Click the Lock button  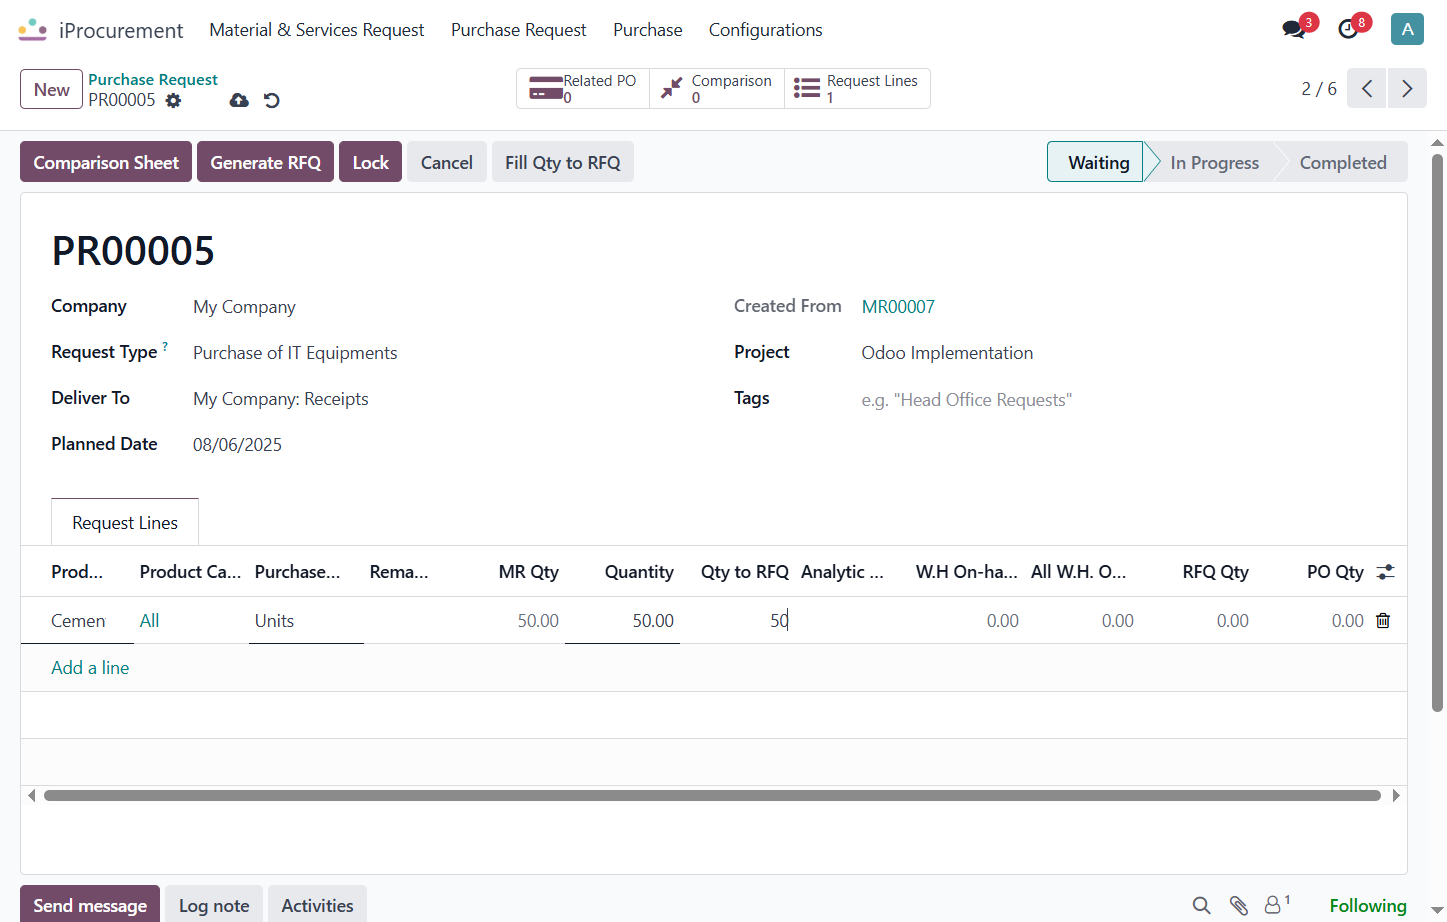370,162
